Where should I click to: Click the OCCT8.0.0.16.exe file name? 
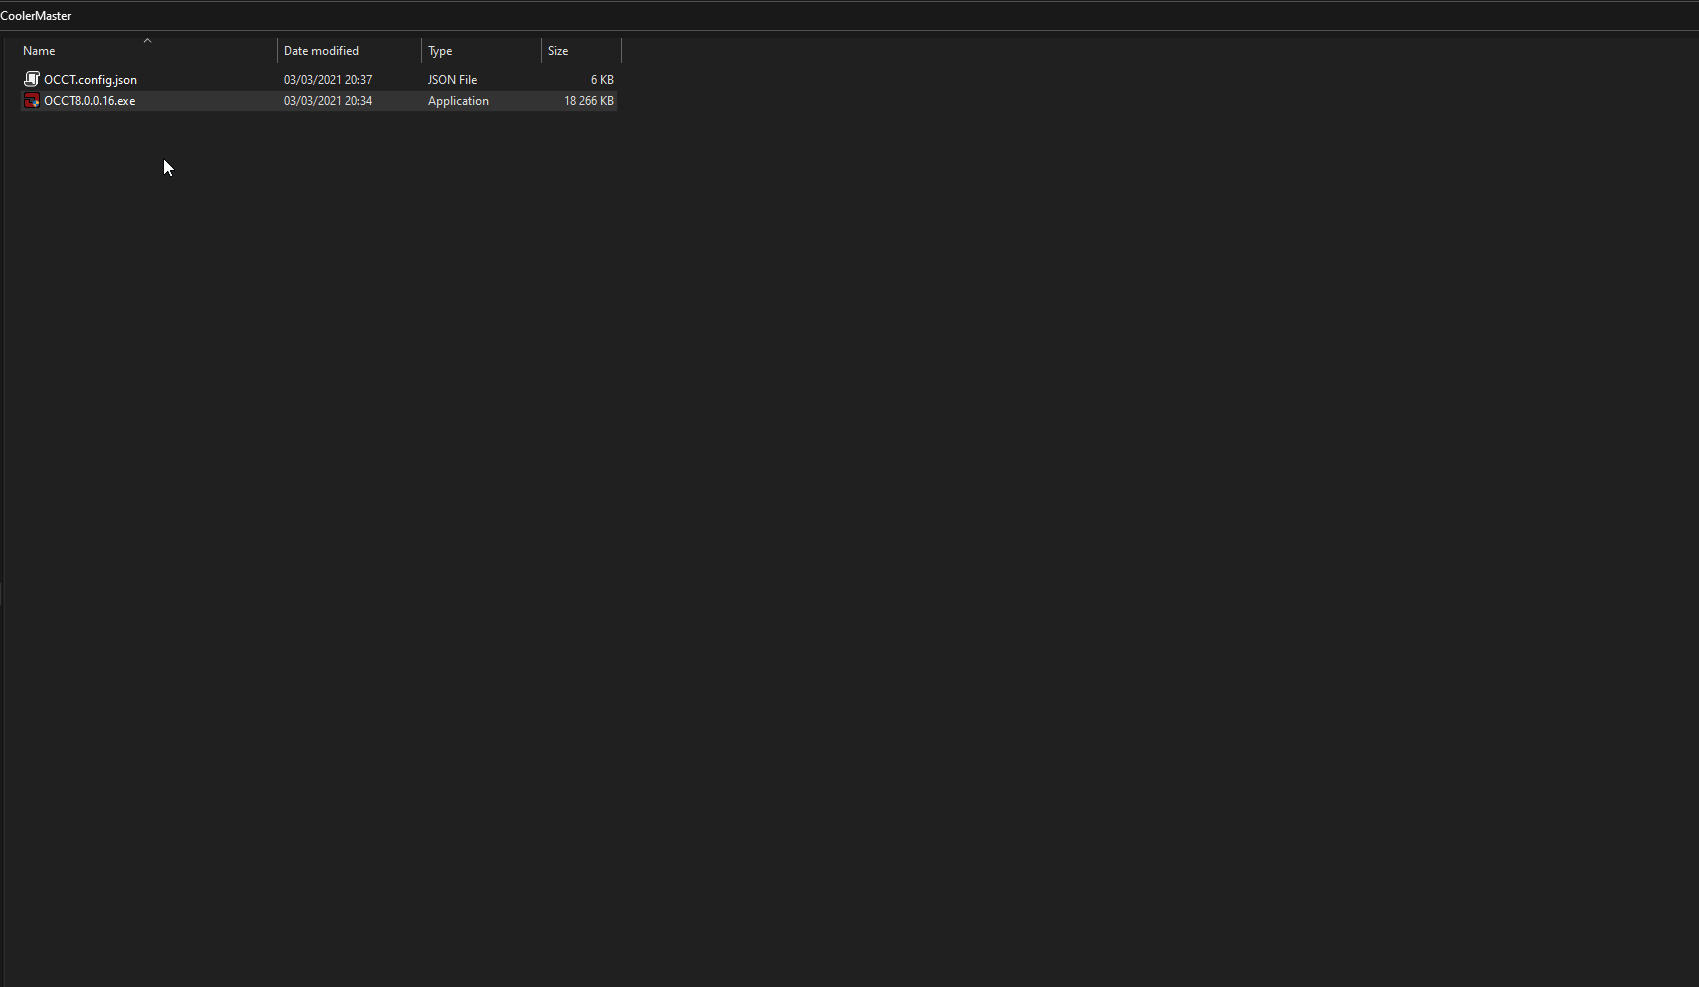89,101
